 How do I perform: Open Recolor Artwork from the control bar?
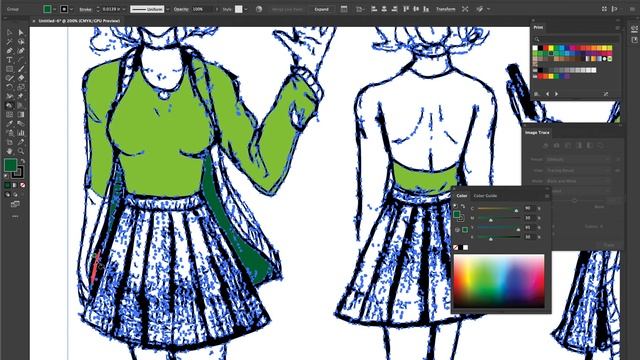pos(259,9)
